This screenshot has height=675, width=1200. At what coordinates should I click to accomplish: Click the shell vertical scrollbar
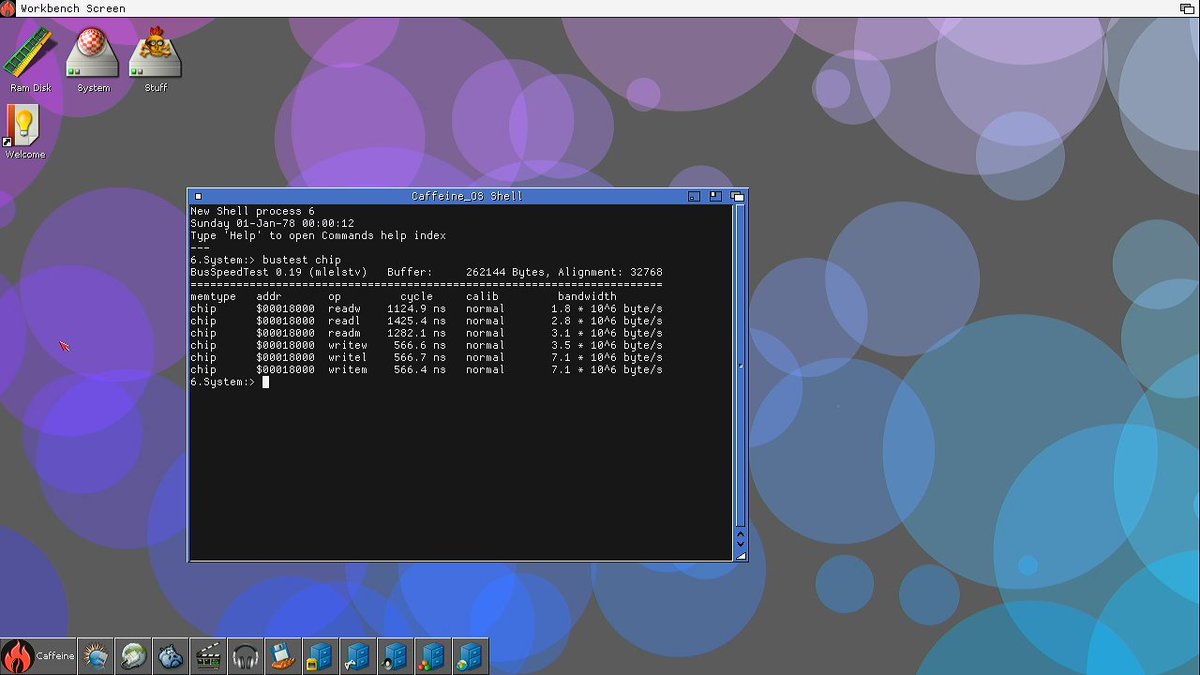coord(740,366)
